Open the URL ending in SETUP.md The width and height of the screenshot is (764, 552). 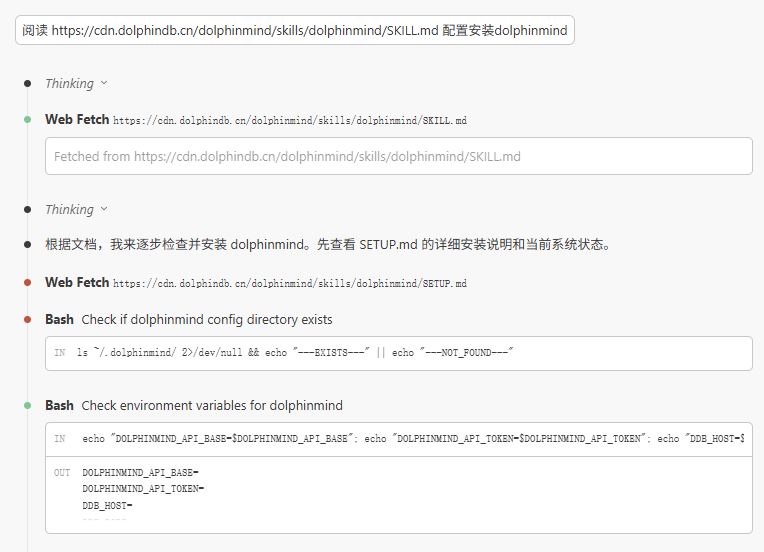290,284
